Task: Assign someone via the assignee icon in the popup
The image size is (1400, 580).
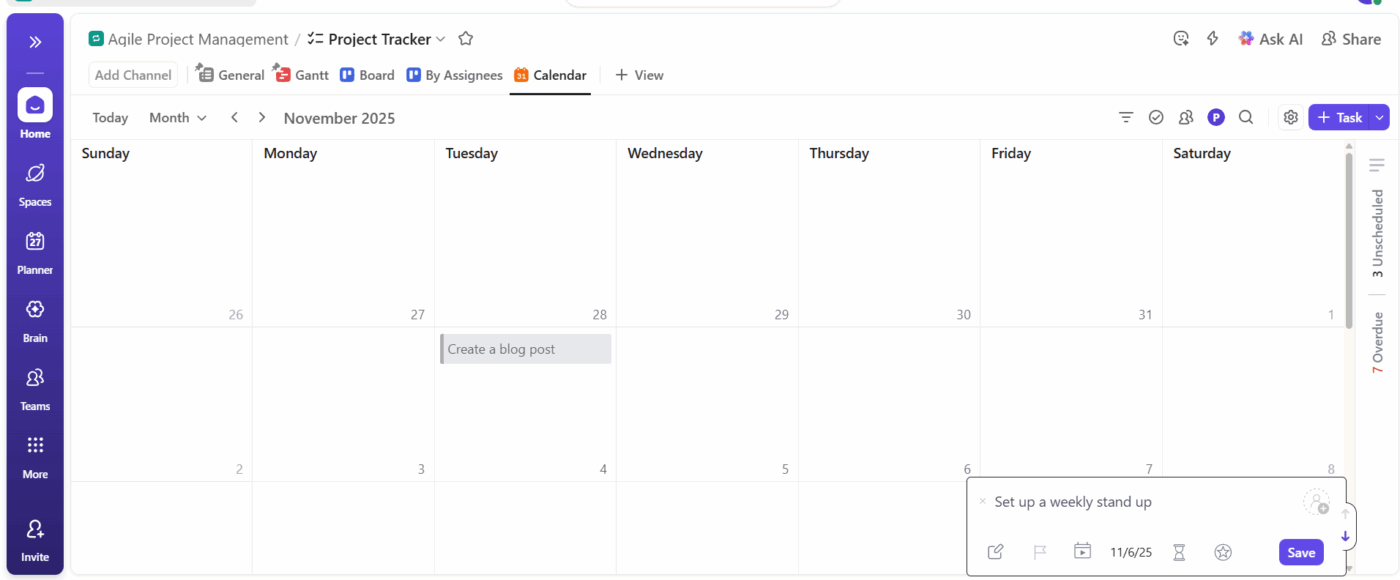Action: point(1316,502)
